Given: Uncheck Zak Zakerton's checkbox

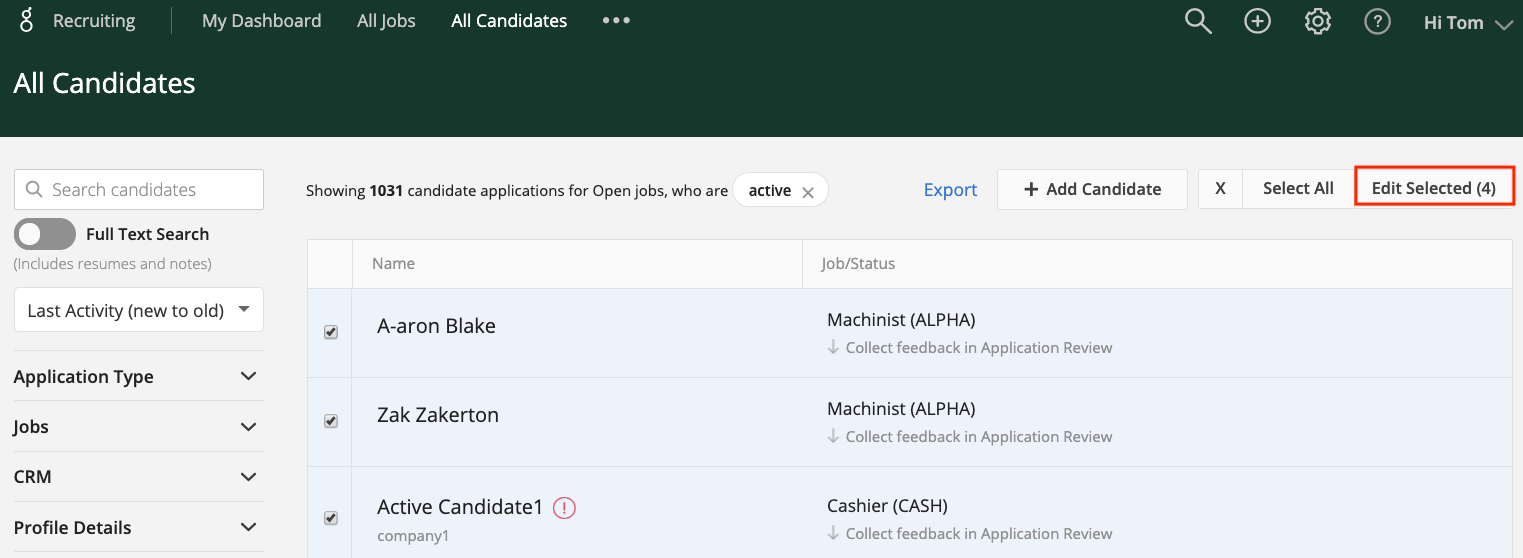Looking at the screenshot, I should click(331, 421).
